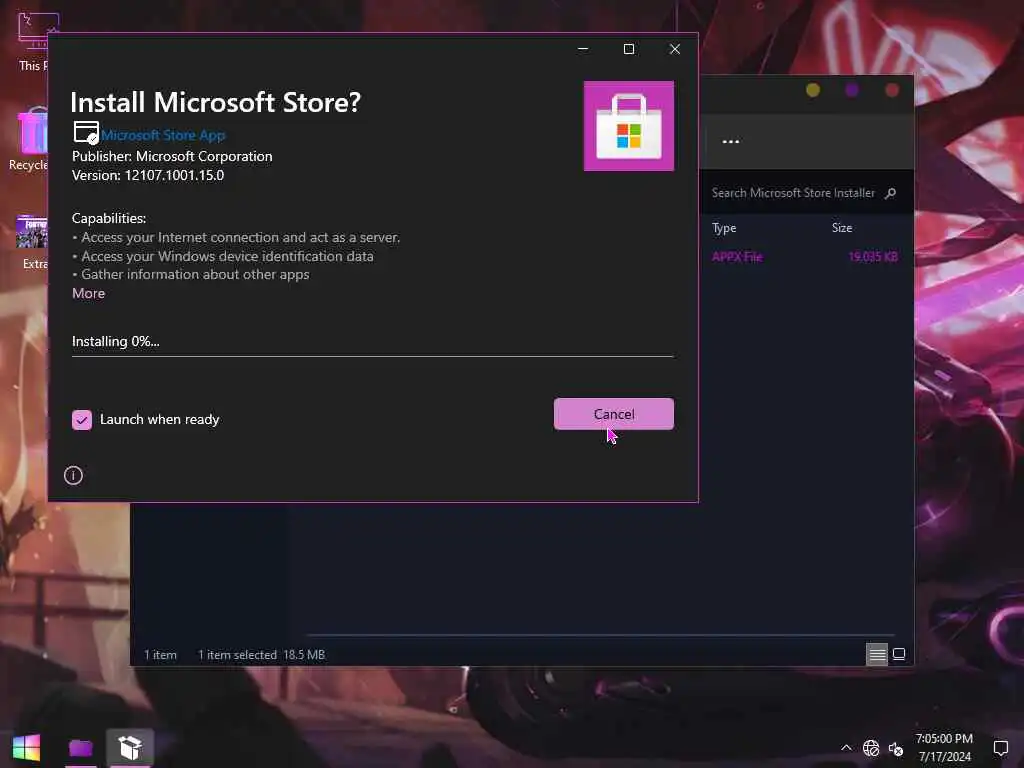The height and width of the screenshot is (768, 1024).
Task: Click red dot button on Explorer window
Action: coord(892,90)
